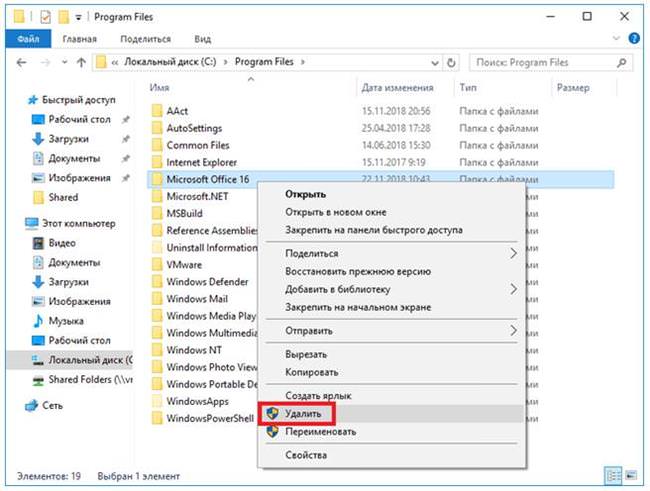650x491 pixels.
Task: Sort by the Имя column header
Action: click(x=160, y=88)
